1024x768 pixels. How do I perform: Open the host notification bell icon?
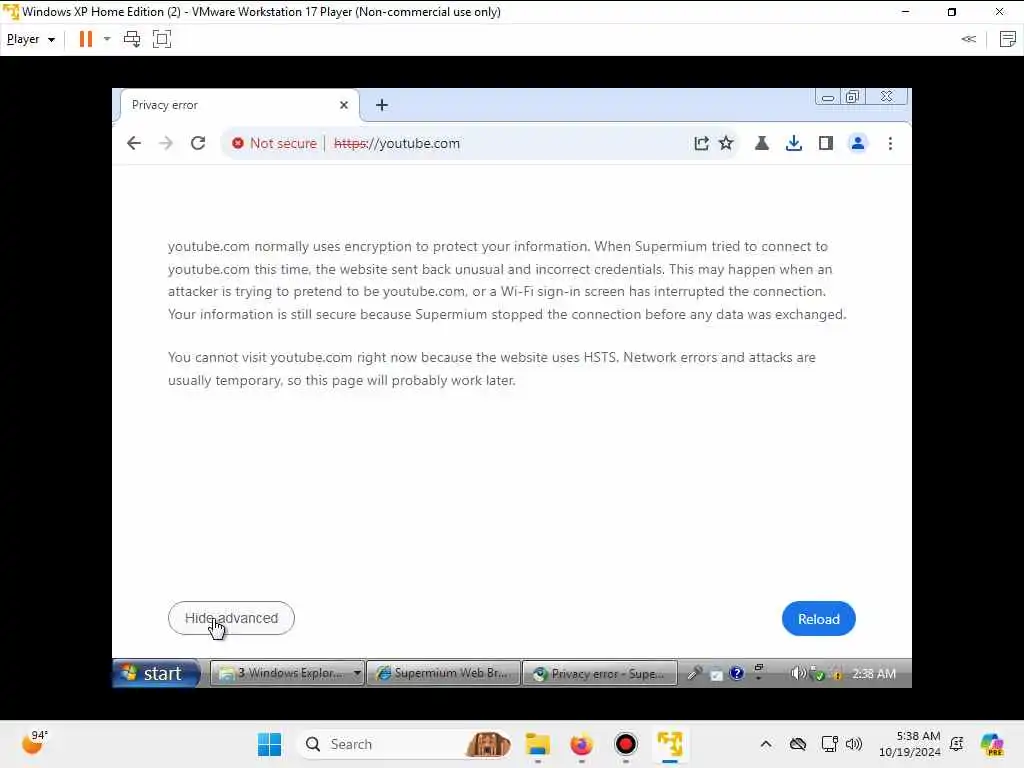click(957, 744)
